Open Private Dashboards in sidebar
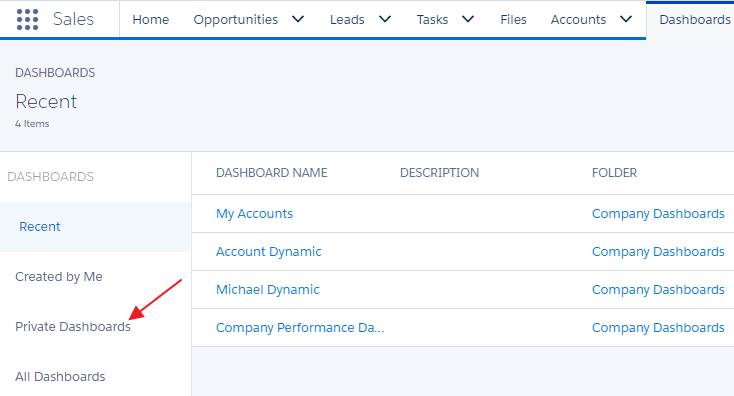This screenshot has width=734, height=396. pyautogui.click(x=73, y=326)
